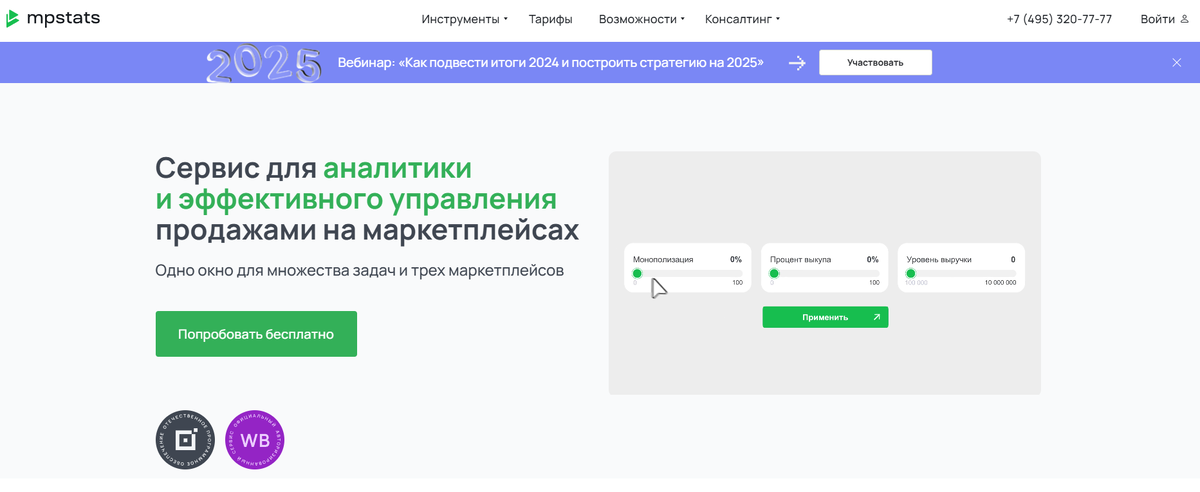1200x492 pixels.
Task: Click the arrow icon in the webinar banner
Action: [x=797, y=62]
